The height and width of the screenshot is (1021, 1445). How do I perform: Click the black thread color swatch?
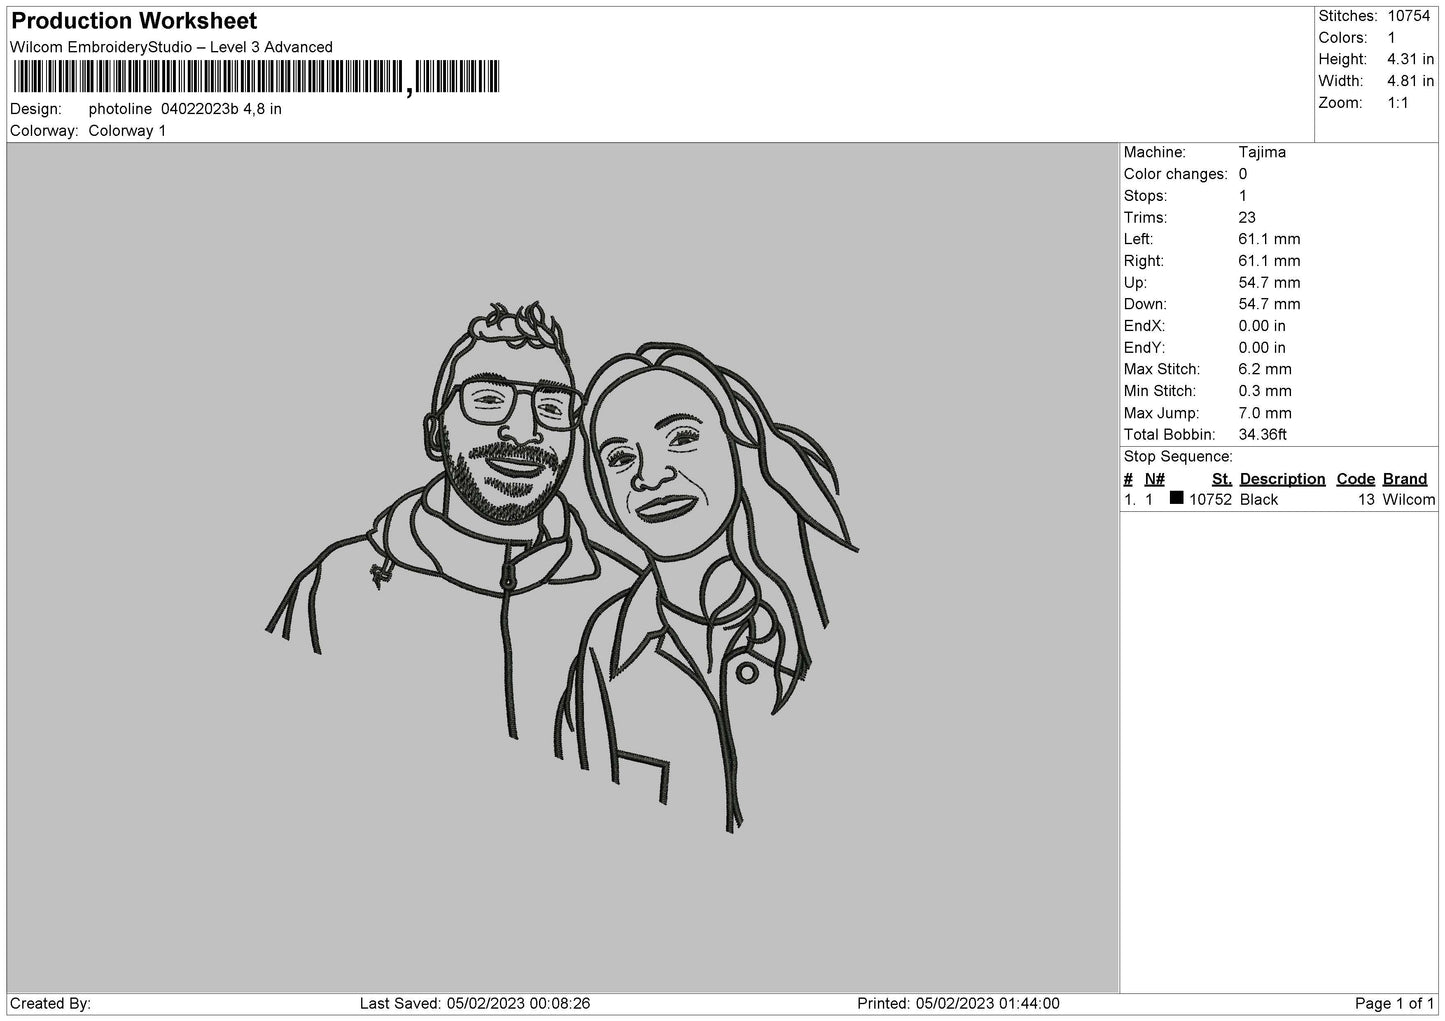click(1176, 498)
